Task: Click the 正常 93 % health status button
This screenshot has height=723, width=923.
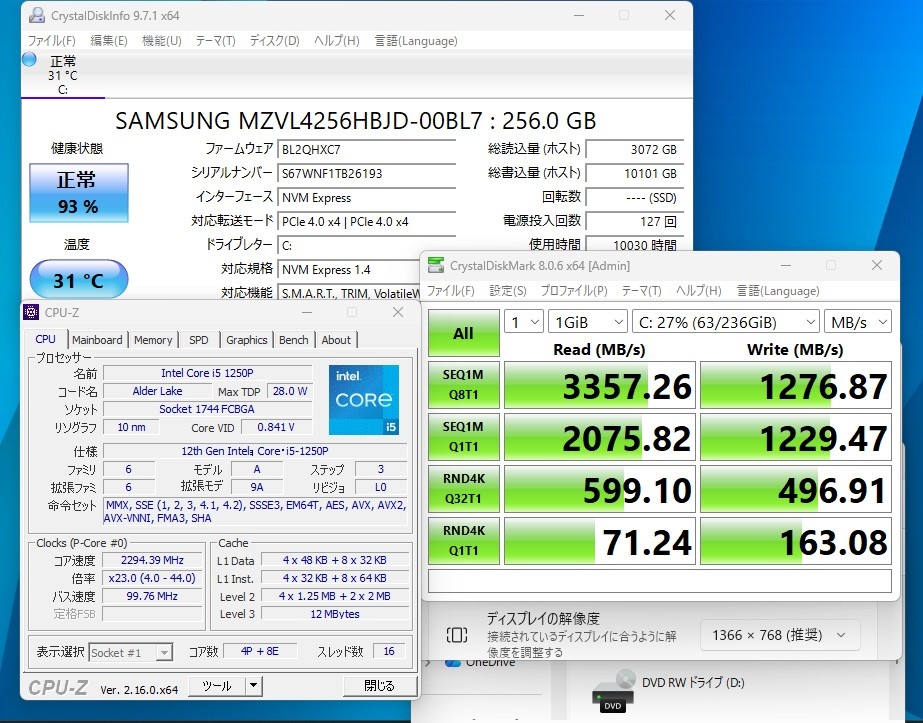Action: point(78,193)
